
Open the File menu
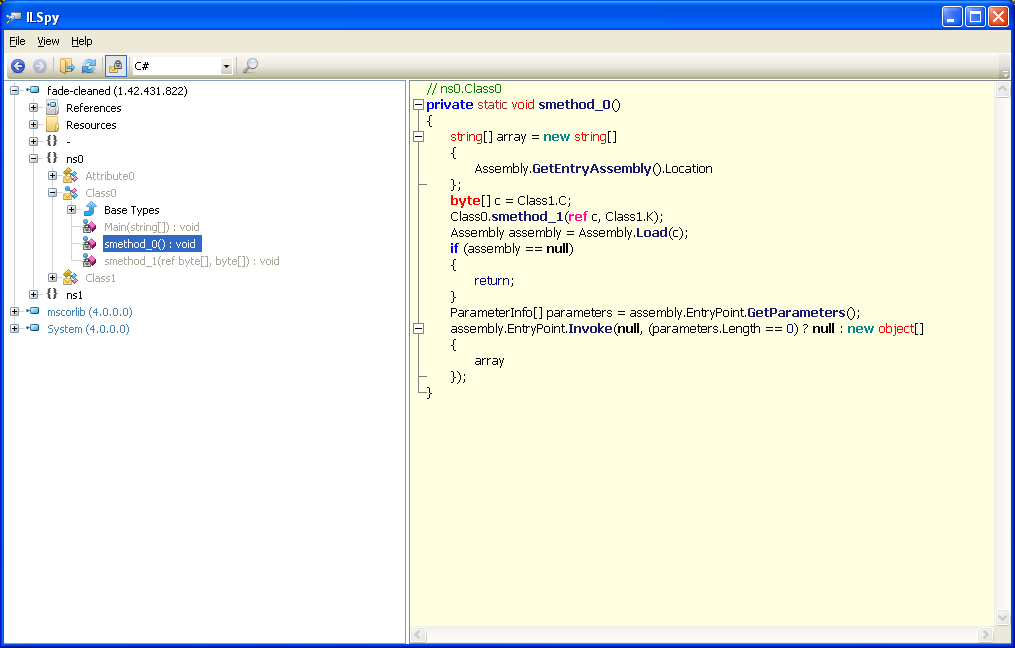[17, 41]
